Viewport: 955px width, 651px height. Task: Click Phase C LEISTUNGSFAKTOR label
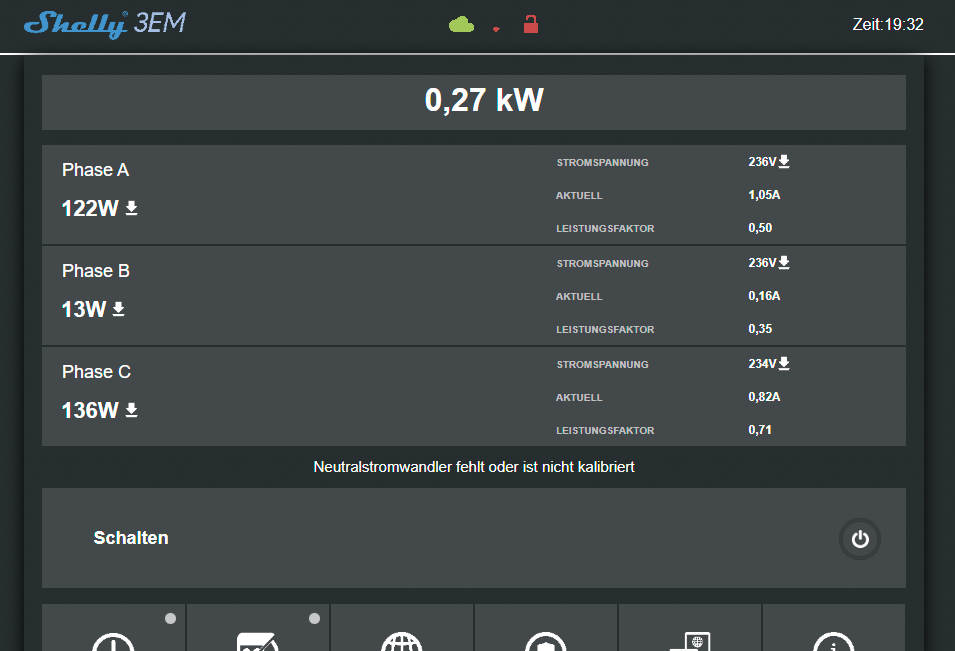click(605, 431)
